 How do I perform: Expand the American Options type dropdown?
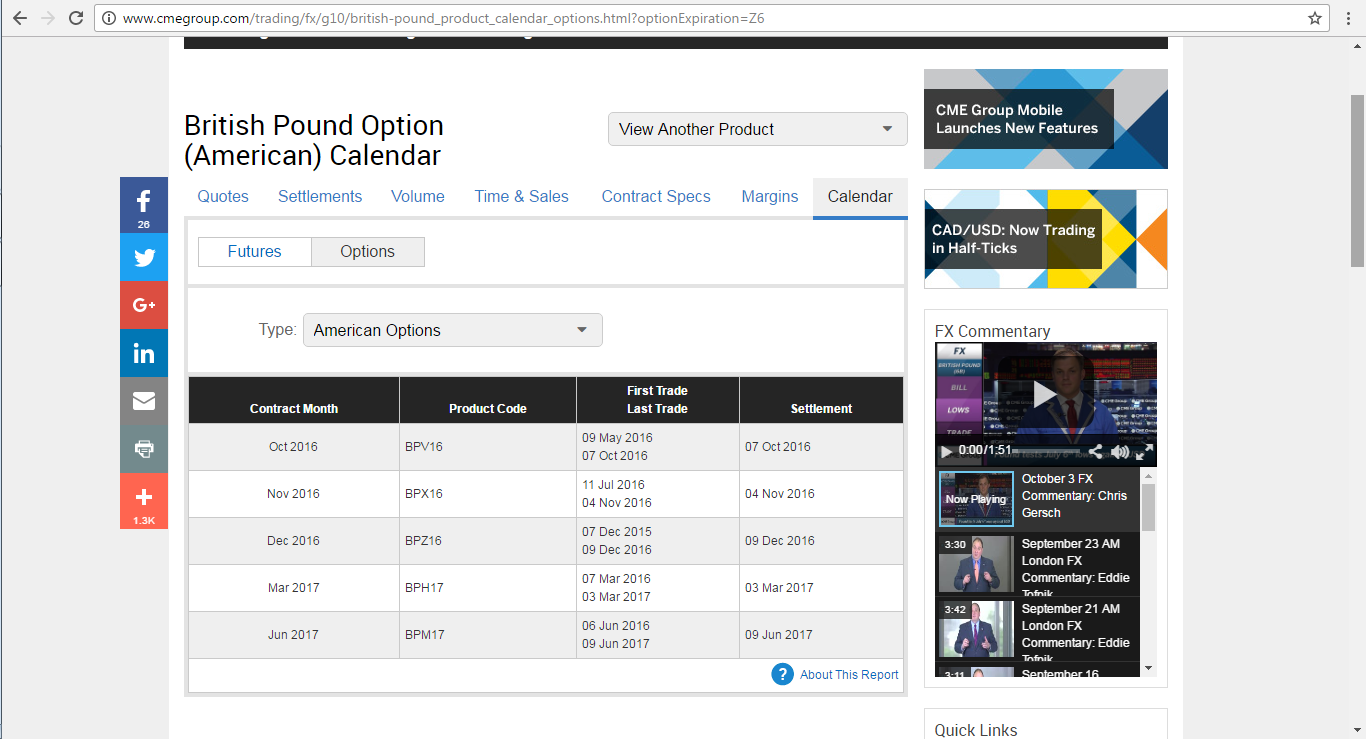(x=453, y=330)
